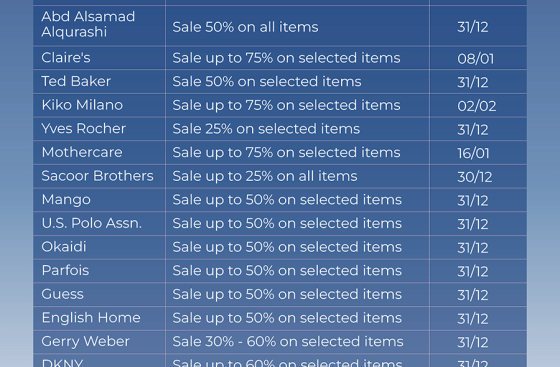Select the 16/01 date for Mothercare
Image resolution: width=560 pixels, height=367 pixels.
coord(473,154)
